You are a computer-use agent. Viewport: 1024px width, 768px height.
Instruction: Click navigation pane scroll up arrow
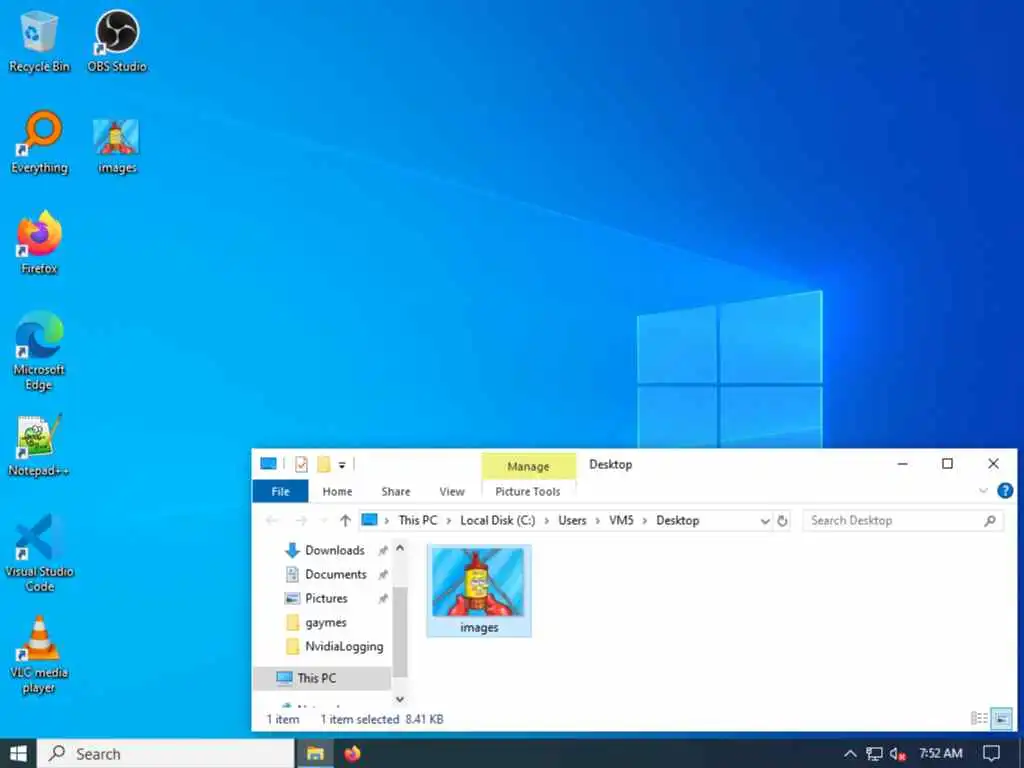(400, 549)
